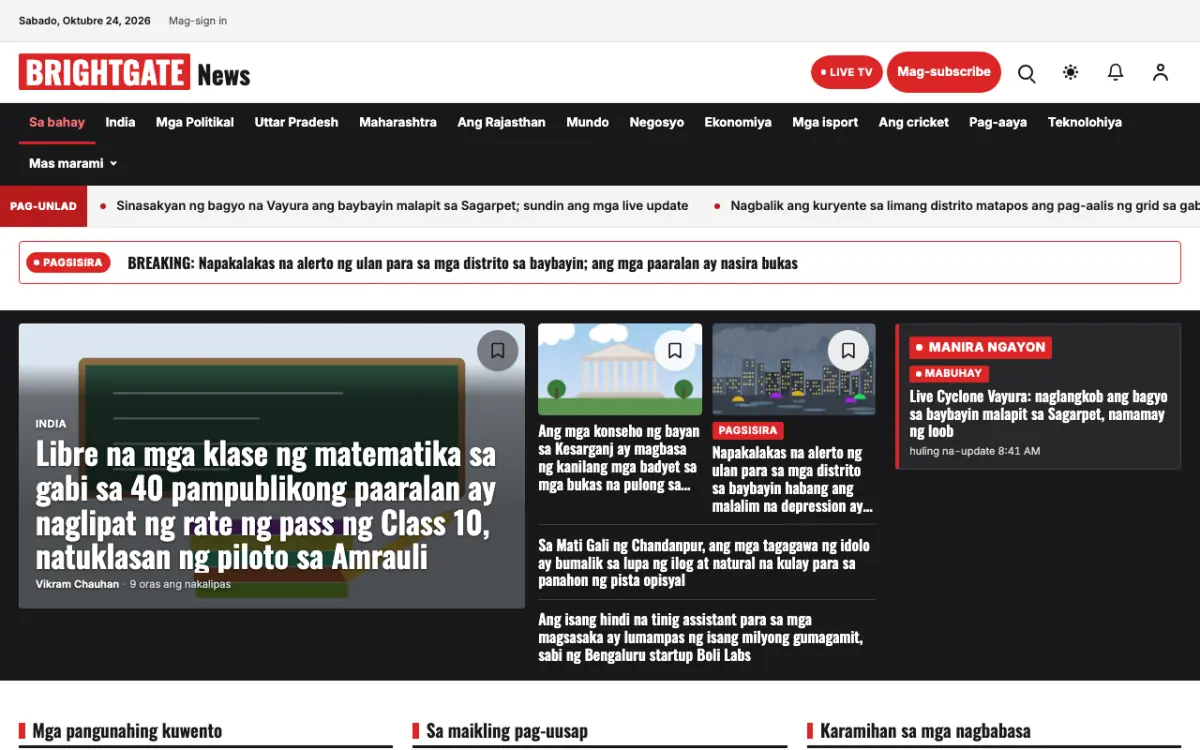
Task: Open ticker story about Nagbalik ang kuryente
Action: tap(964, 206)
